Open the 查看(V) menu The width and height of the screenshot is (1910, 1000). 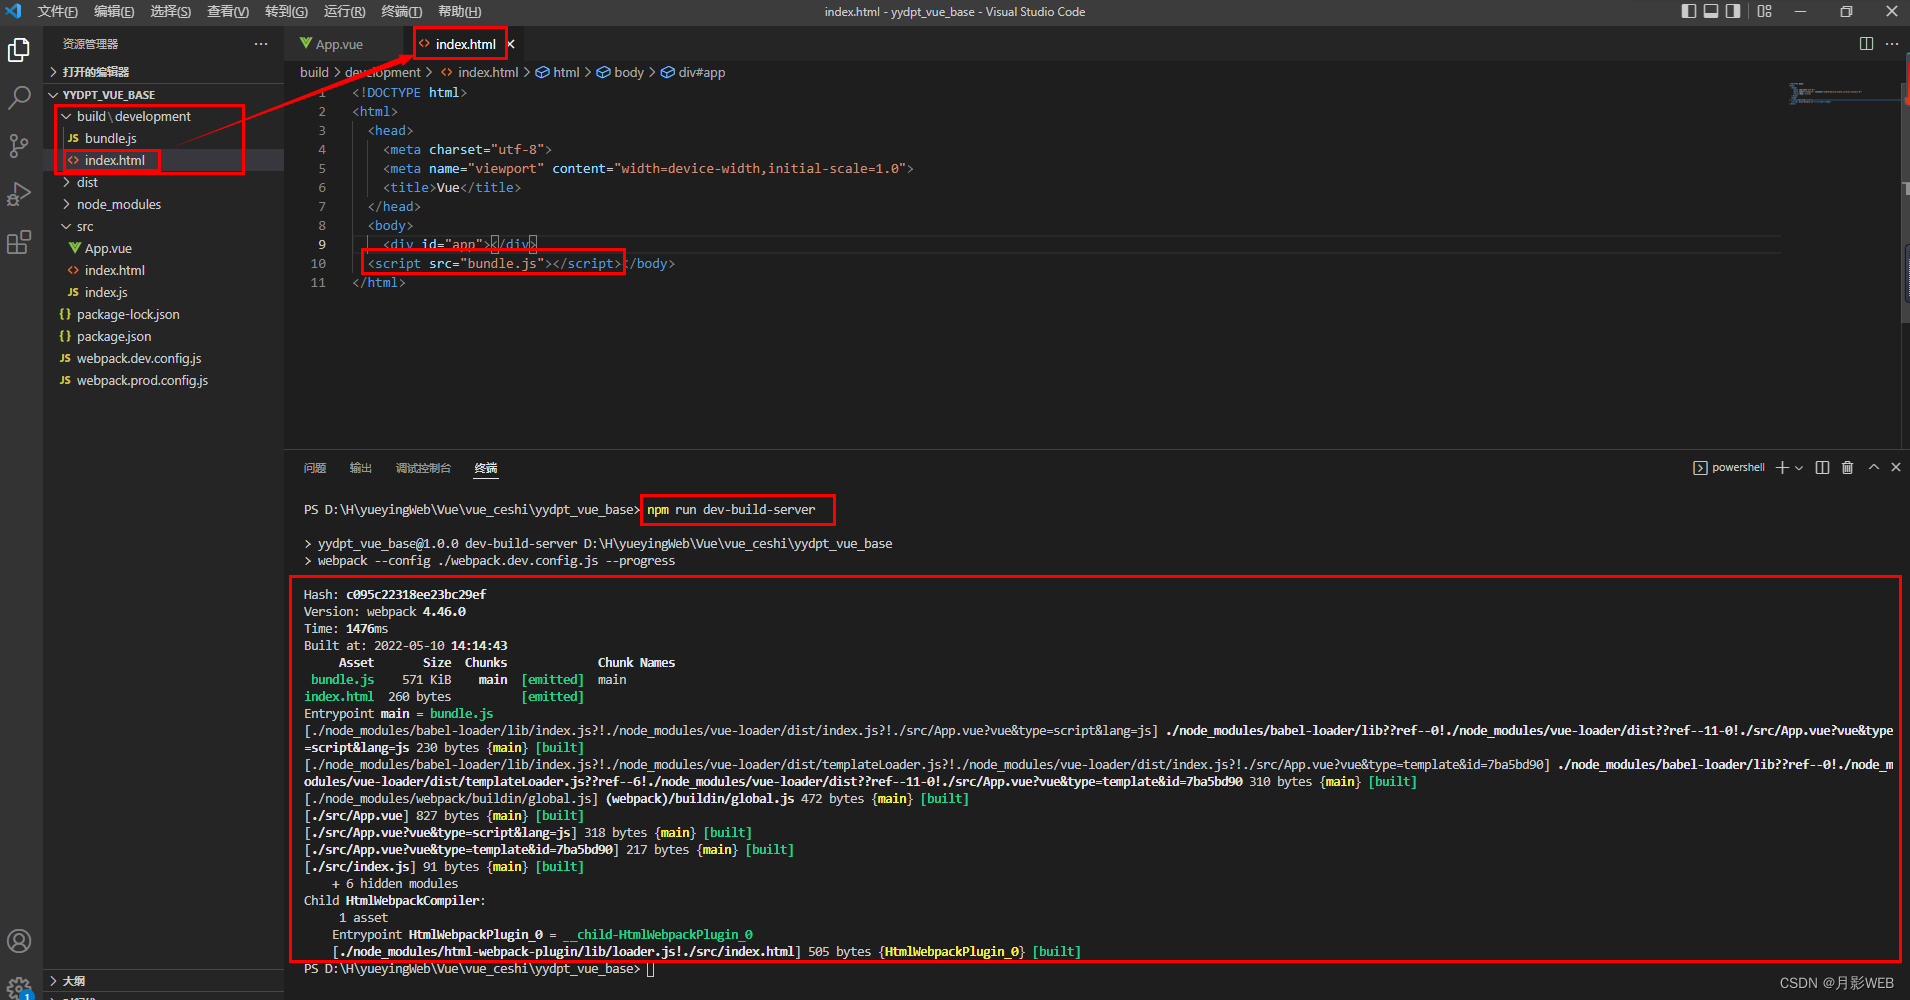228,11
